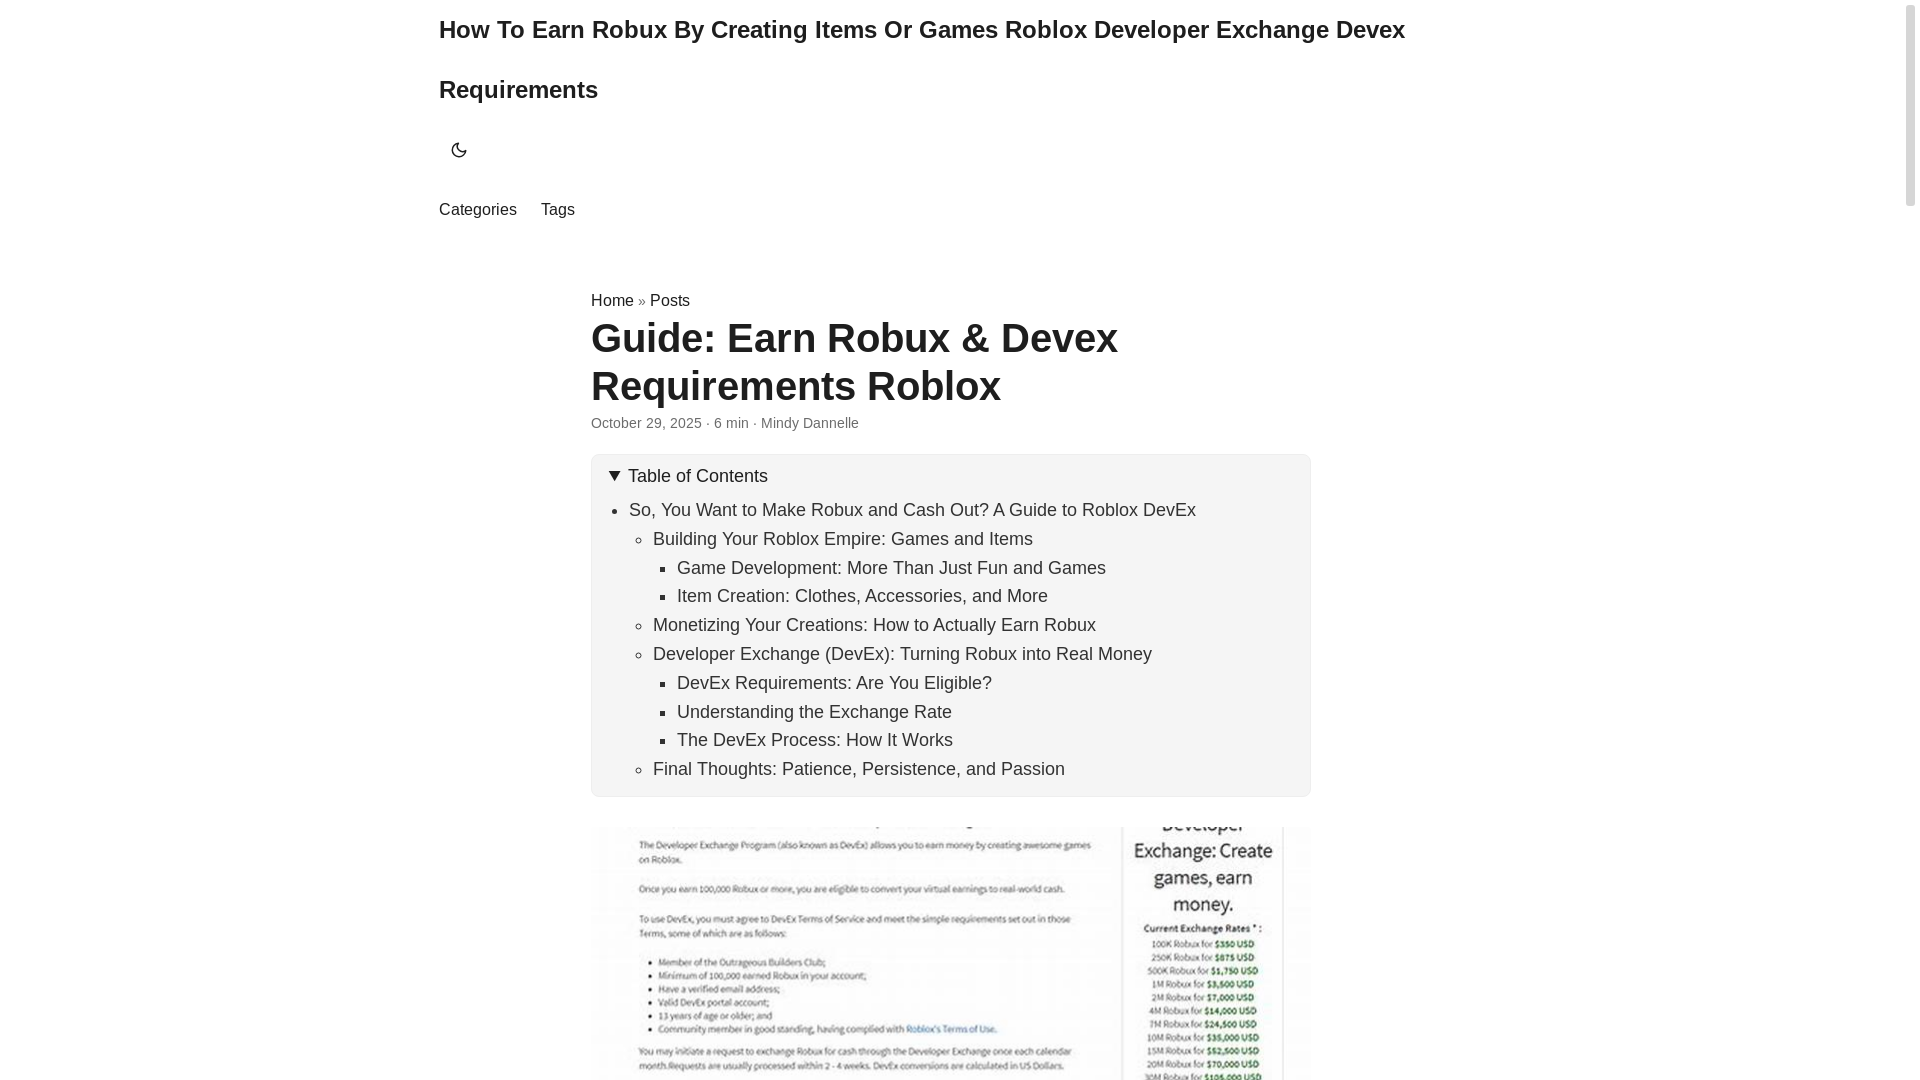Click the article heading 'Guide: Earn Robux & Devex'
Screen dimensions: 1920x1080
(x=854, y=362)
